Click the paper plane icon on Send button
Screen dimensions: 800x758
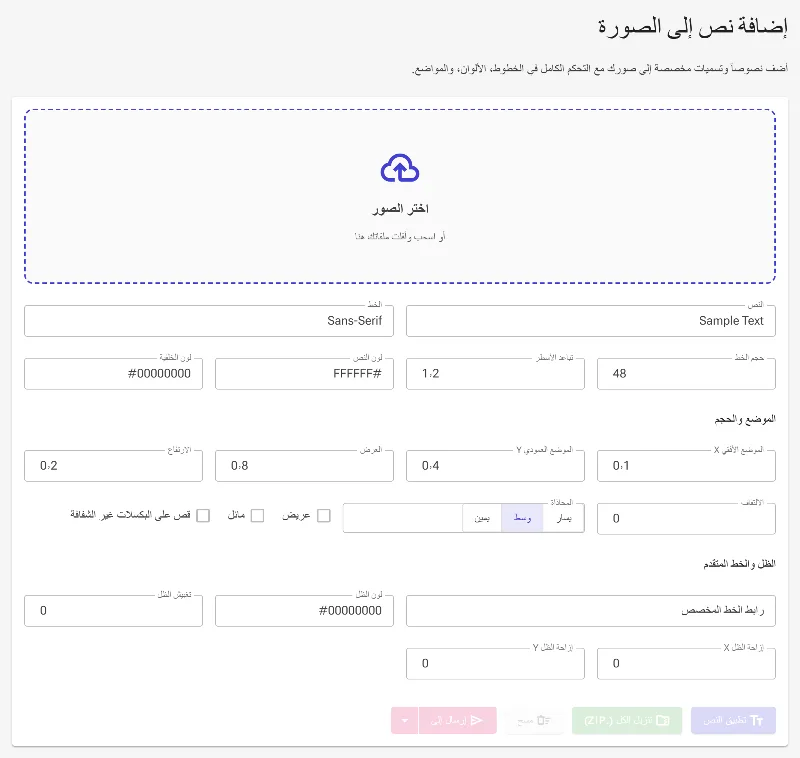(477, 720)
